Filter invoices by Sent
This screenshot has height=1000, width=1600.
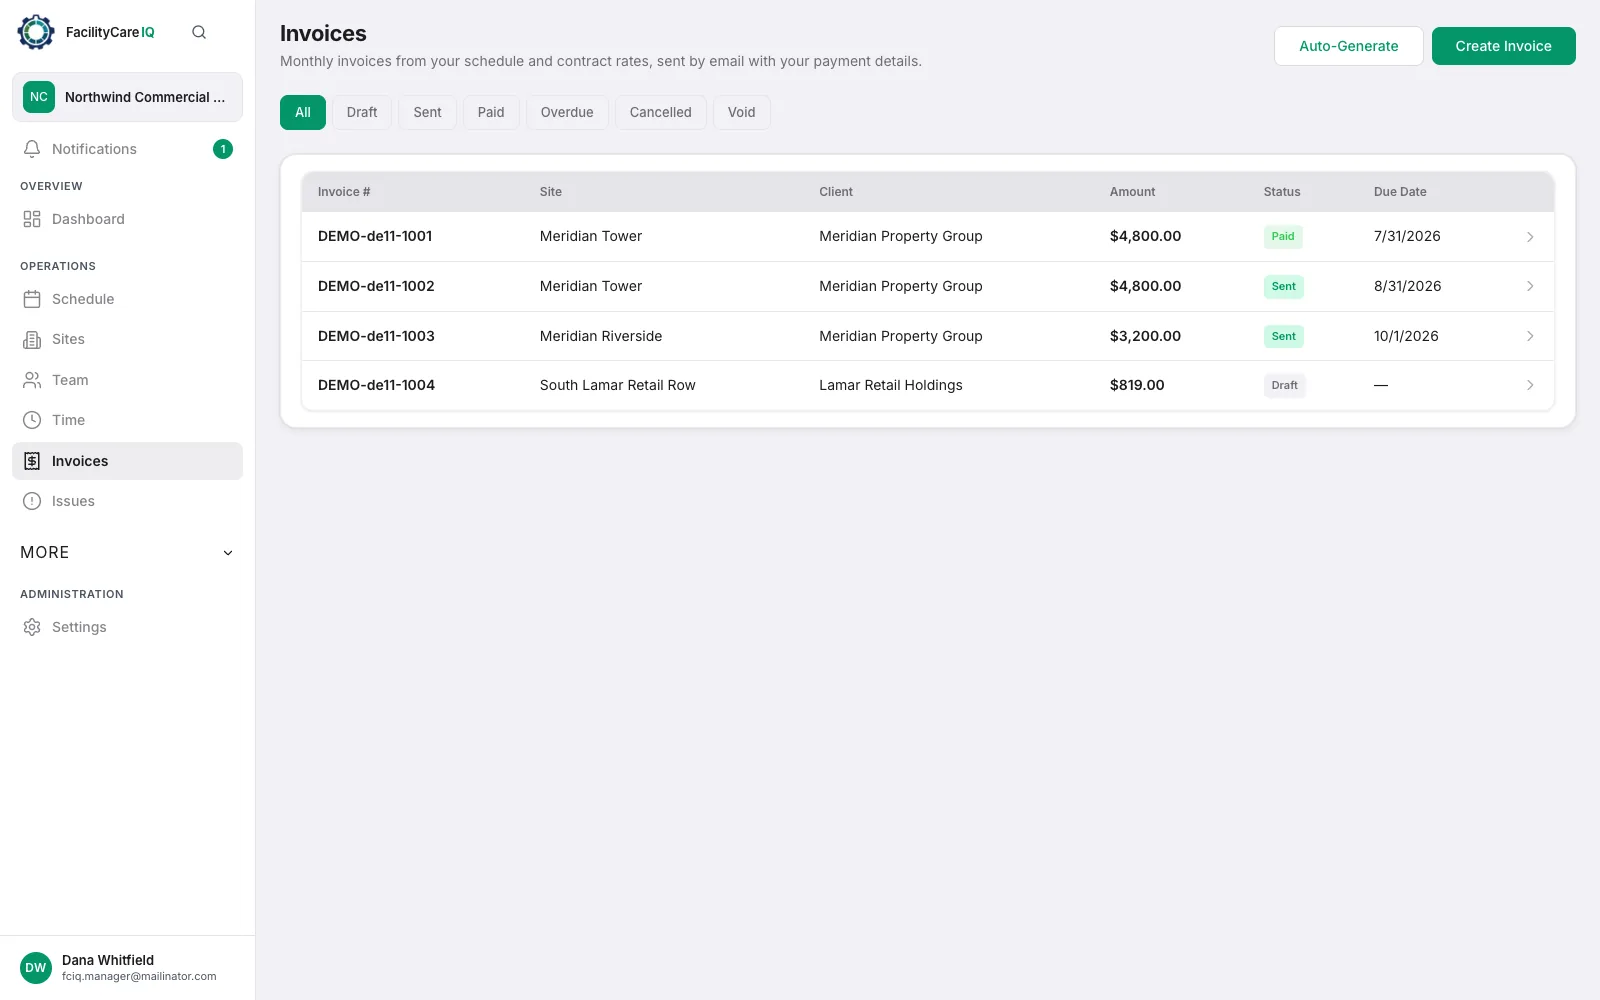click(427, 112)
